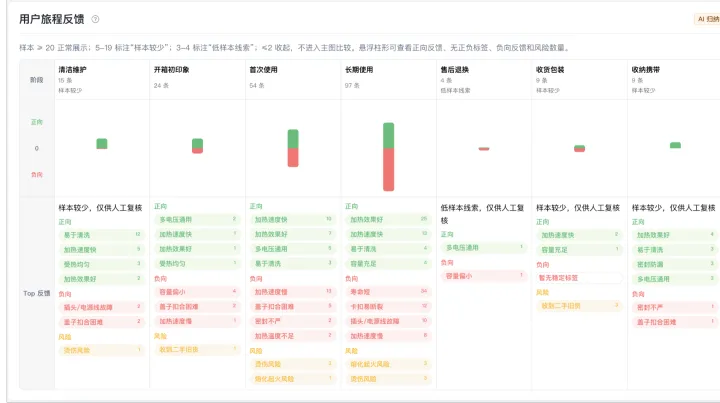Select the 开箱初印象 stage header
This screenshot has height=403, width=720.
click(171, 70)
